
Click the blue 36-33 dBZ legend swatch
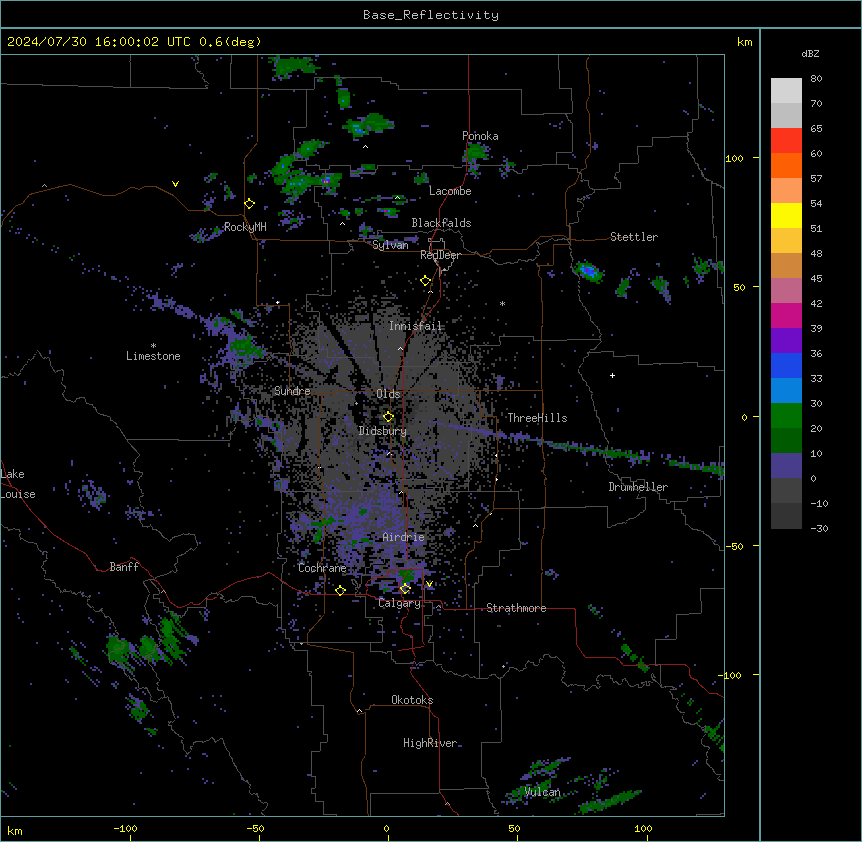click(786, 365)
